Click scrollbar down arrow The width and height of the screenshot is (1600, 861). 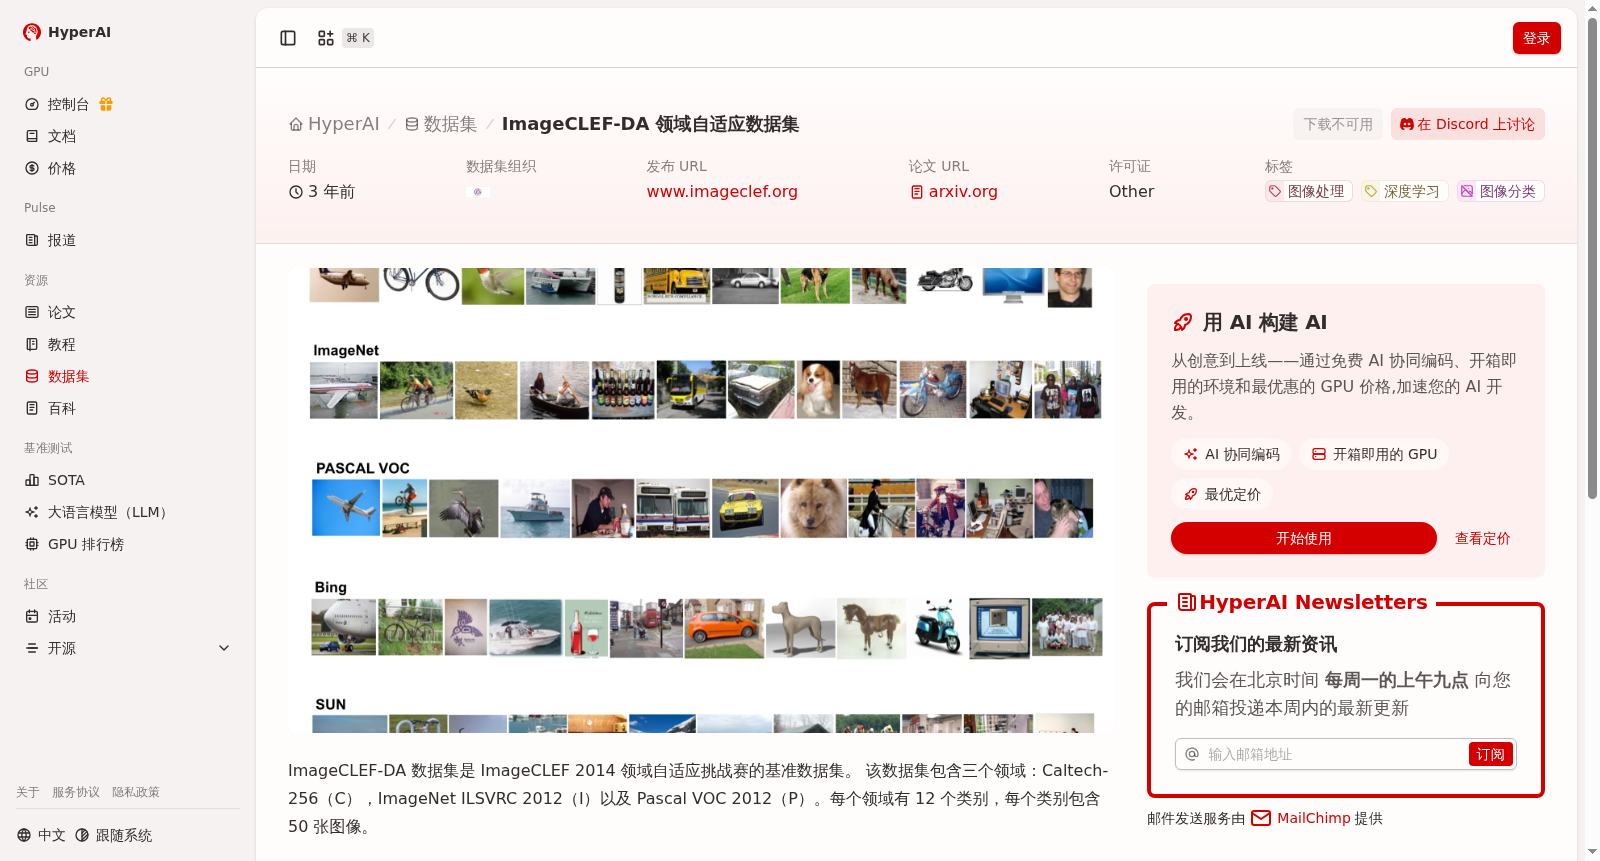pos(1592,851)
